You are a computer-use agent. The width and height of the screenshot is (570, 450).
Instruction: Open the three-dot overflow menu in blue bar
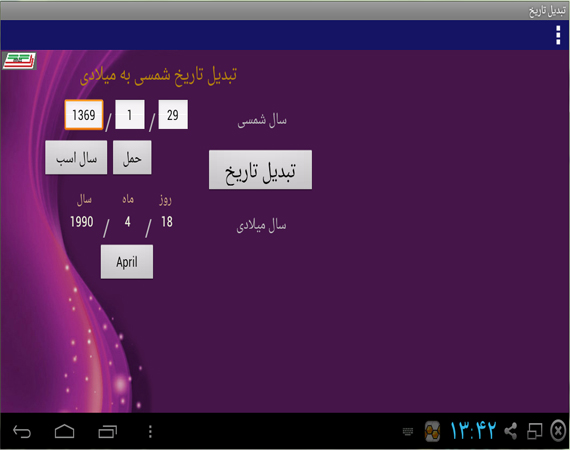(558, 35)
